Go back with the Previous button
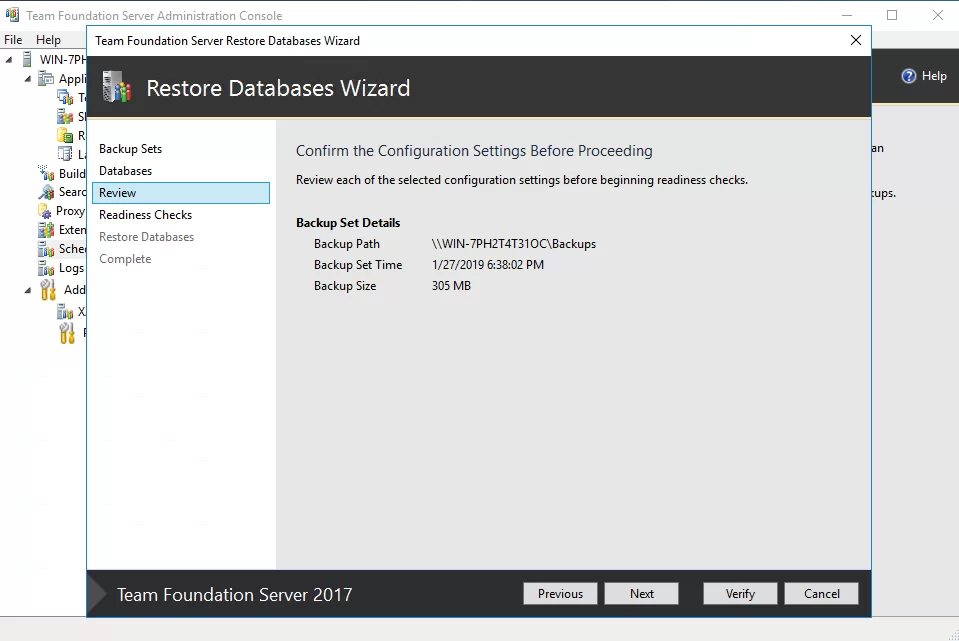The height and width of the screenshot is (641, 959). [560, 593]
